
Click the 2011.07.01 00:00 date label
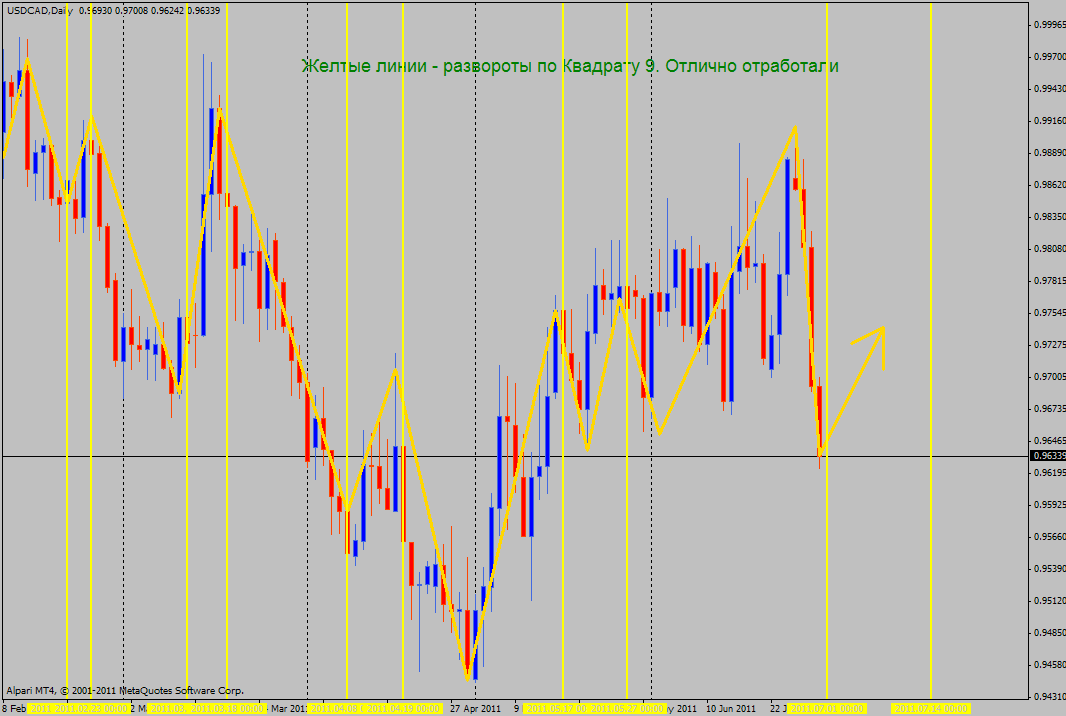tap(828, 708)
